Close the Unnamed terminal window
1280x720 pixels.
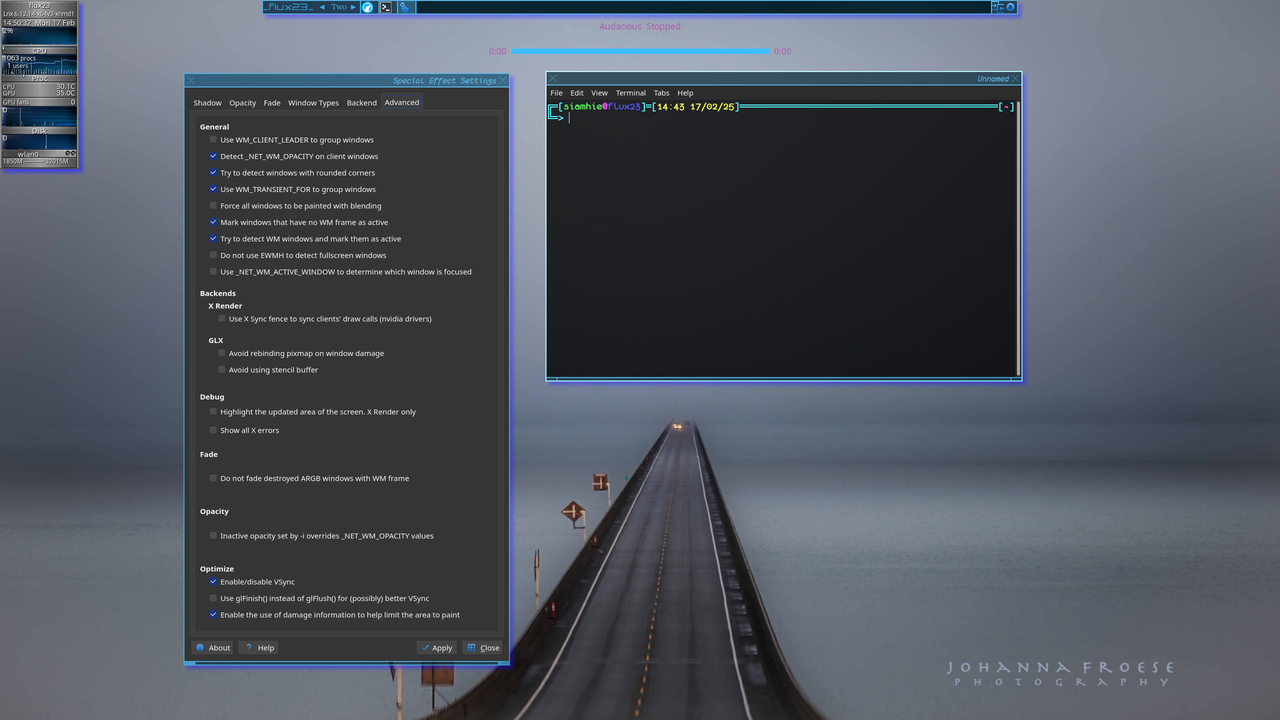(x=1016, y=78)
